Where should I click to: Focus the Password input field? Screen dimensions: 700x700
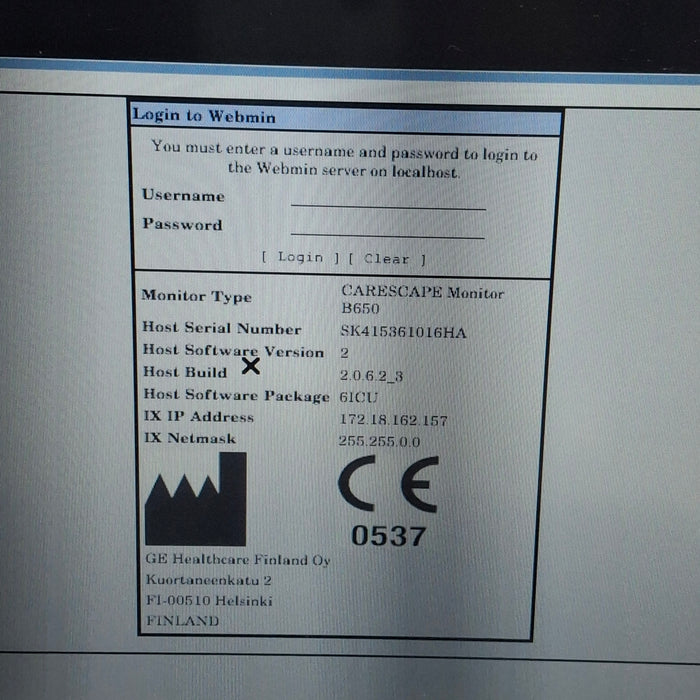click(387, 228)
